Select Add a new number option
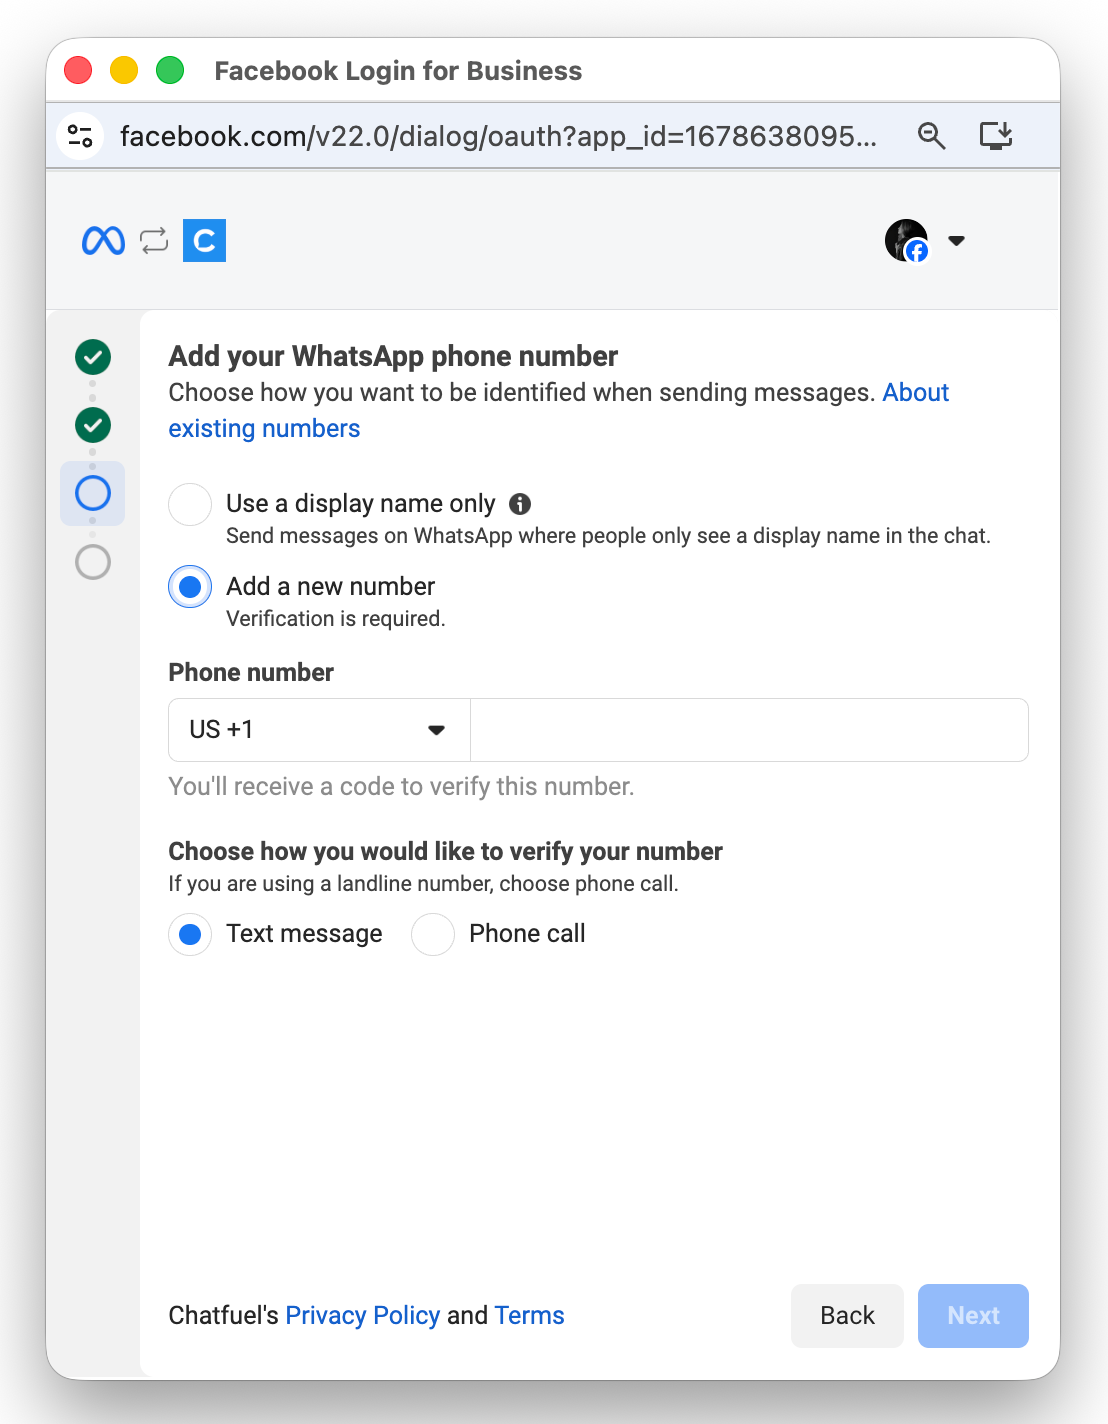Viewport: 1108px width, 1424px height. click(190, 587)
